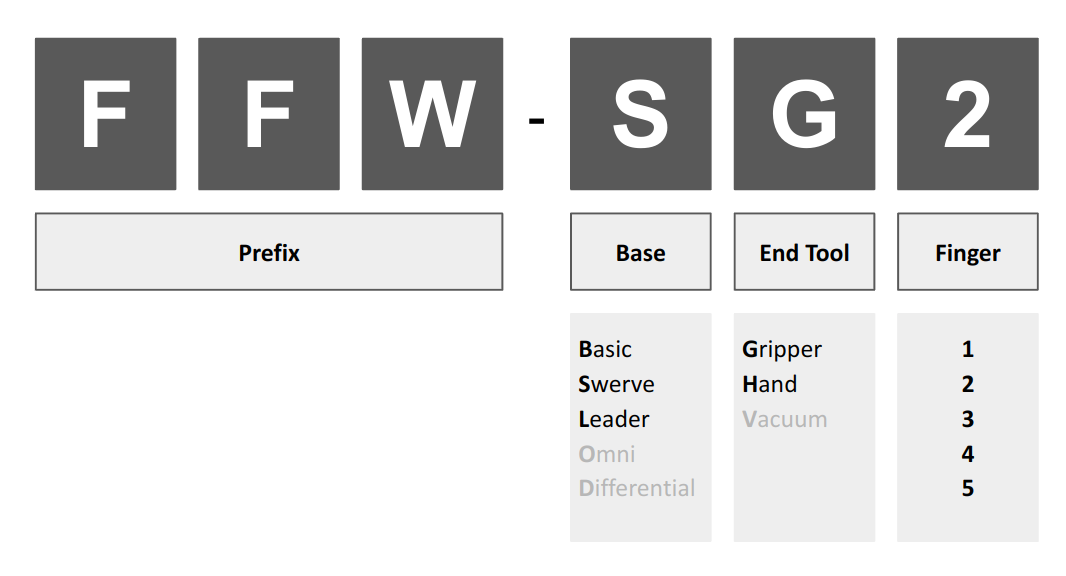The height and width of the screenshot is (576, 1066).
Task: Select the G letter tile
Action: coord(804,114)
